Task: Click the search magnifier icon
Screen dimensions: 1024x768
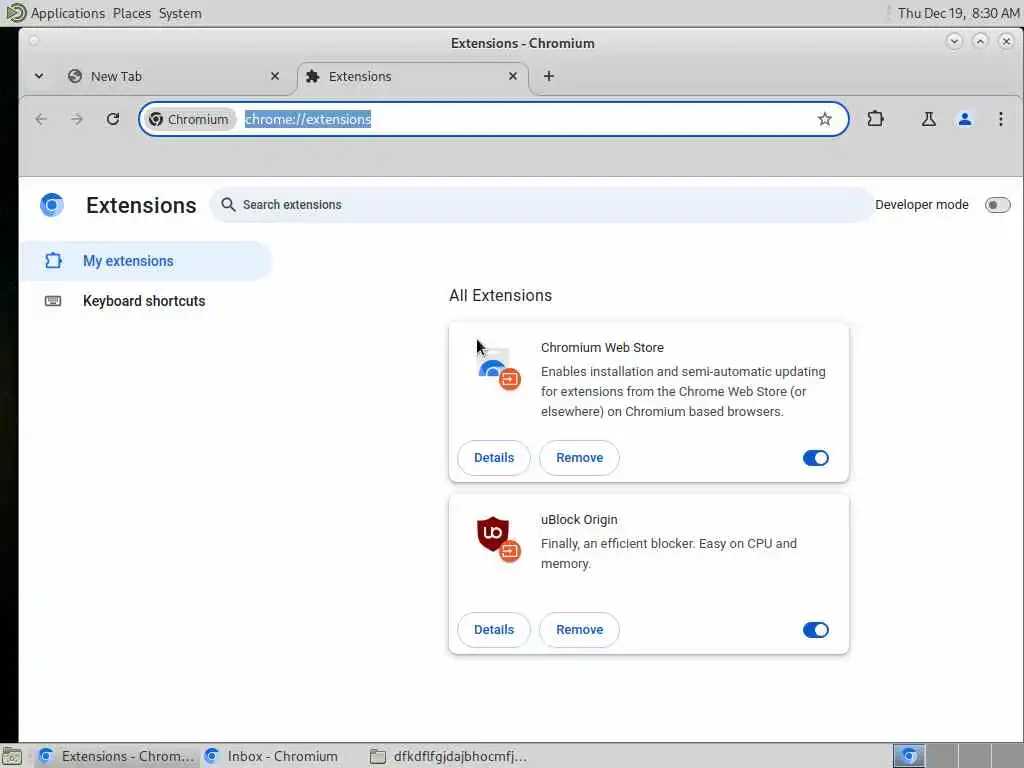Action: (228, 204)
